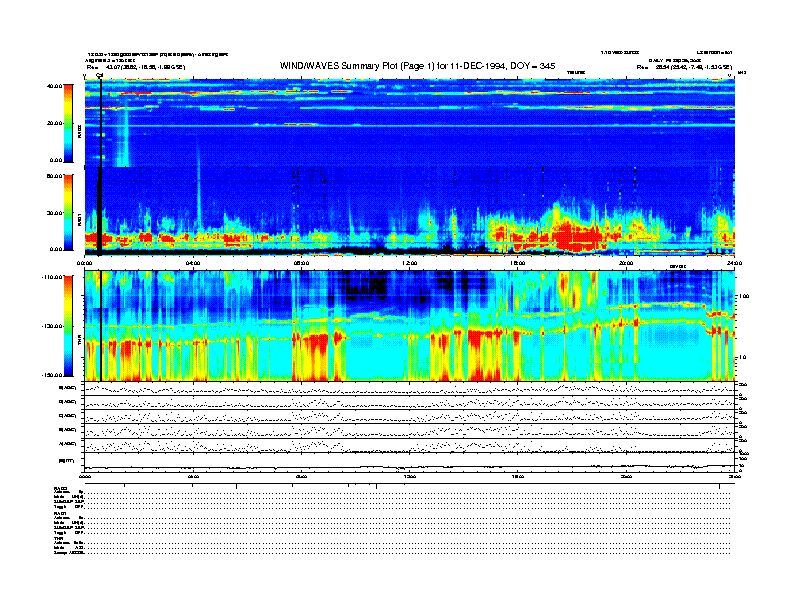Click the 20.00 label on RAD2 scale
Viewport: 792px width, 612px height.
coord(55,123)
